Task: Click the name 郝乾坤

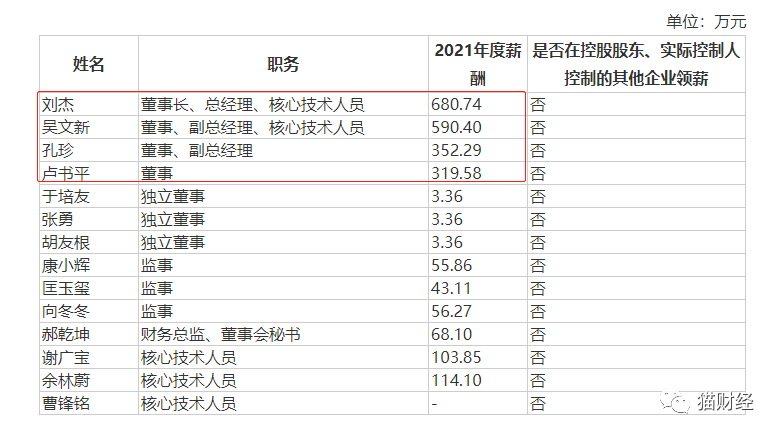Action: pos(65,335)
